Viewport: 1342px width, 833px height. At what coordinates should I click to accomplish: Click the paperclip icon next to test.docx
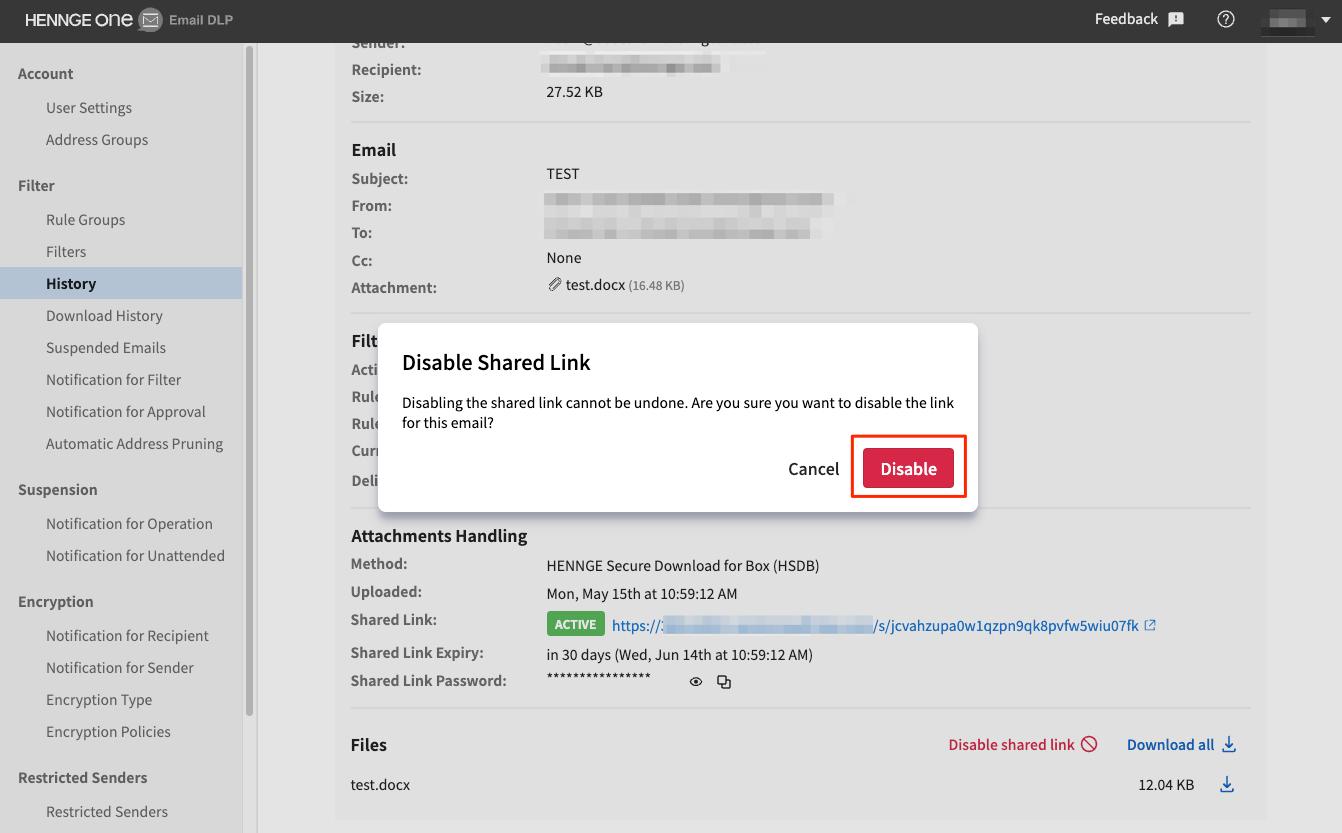point(555,285)
